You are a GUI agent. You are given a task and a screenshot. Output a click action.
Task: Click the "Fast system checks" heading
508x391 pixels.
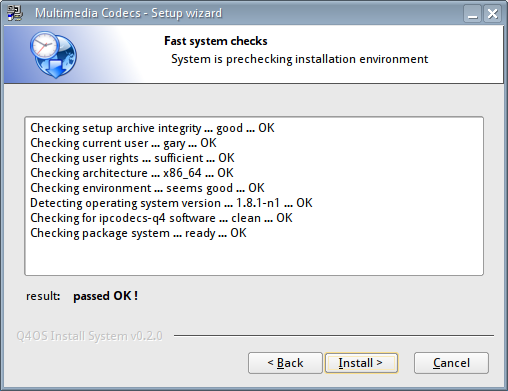click(216, 41)
